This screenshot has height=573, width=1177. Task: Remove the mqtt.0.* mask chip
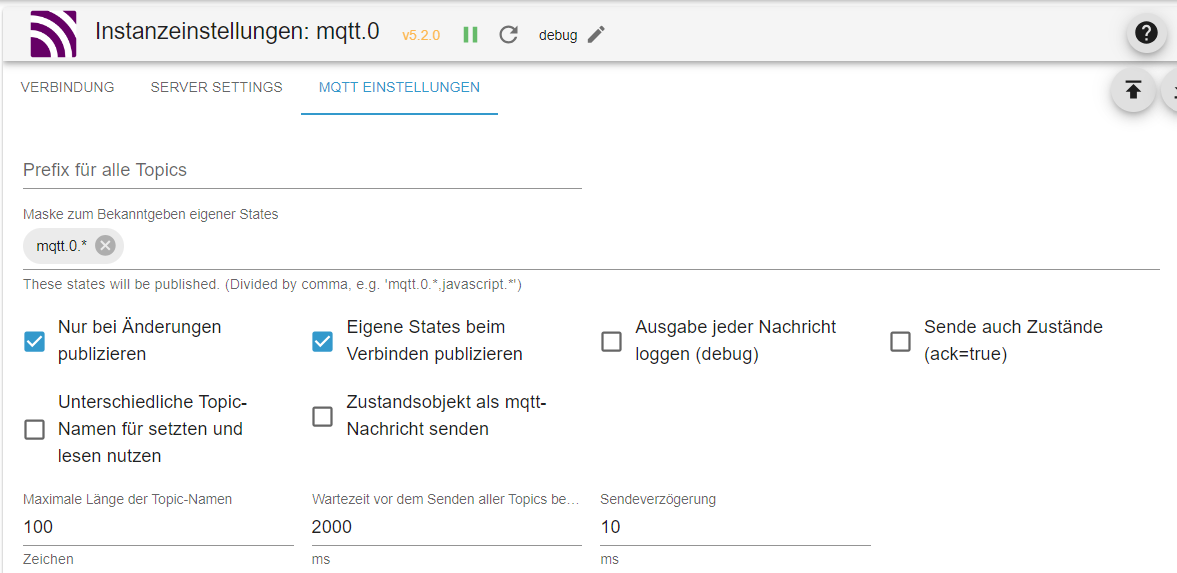(x=105, y=245)
